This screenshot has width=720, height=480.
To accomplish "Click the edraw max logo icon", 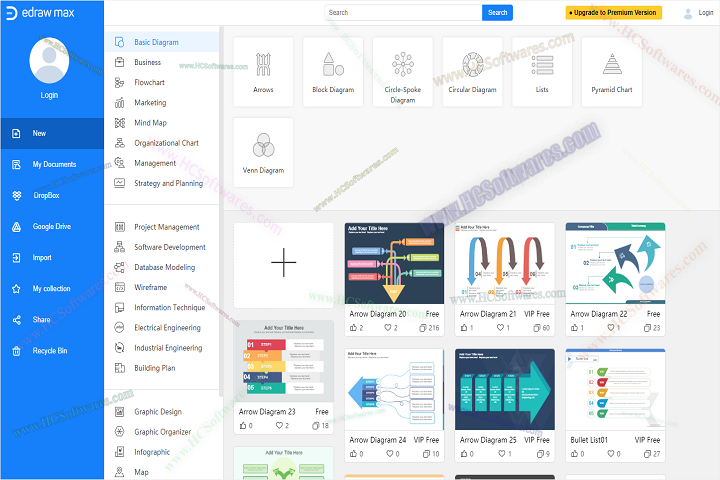I will (11, 13).
